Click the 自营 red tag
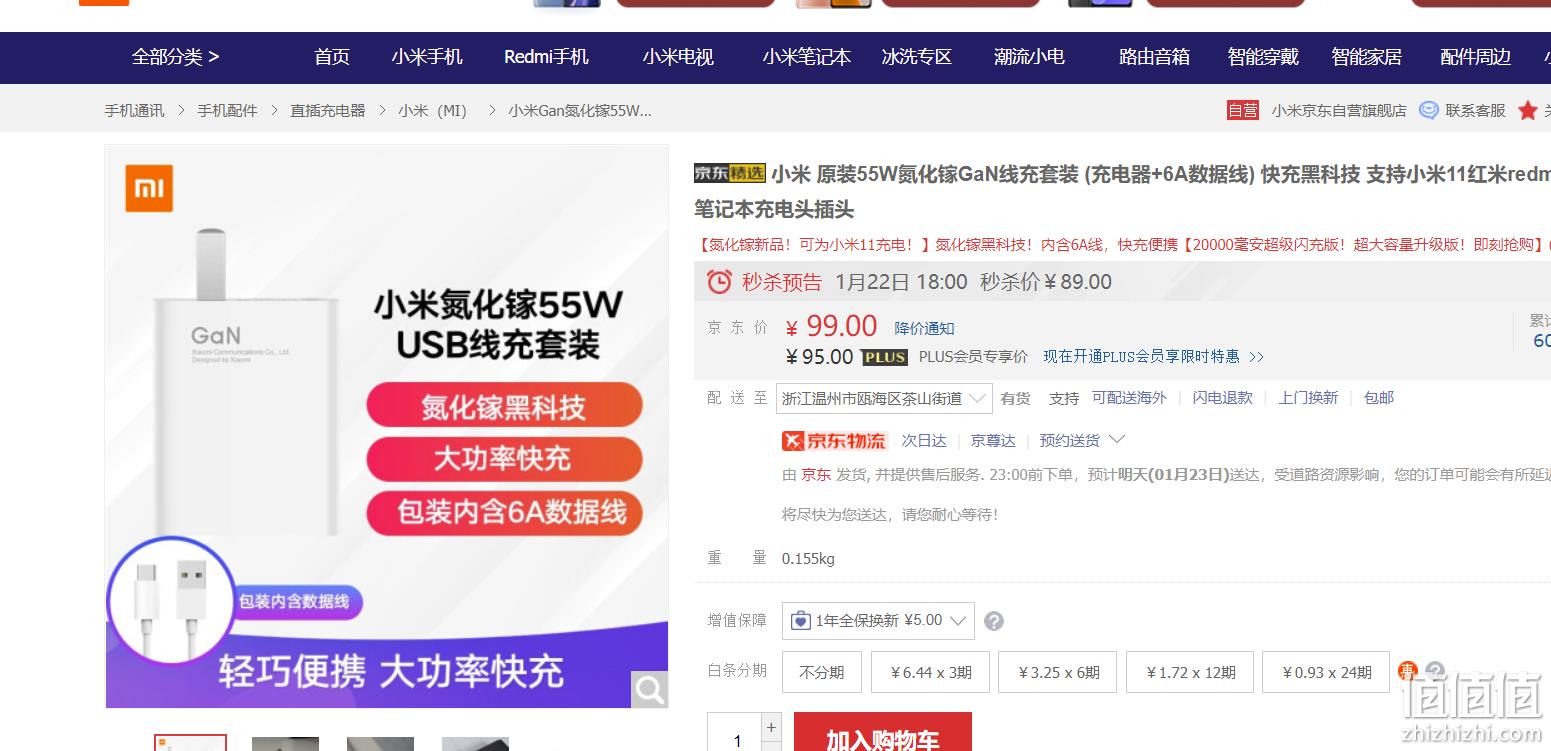This screenshot has width=1551, height=751. click(1243, 110)
